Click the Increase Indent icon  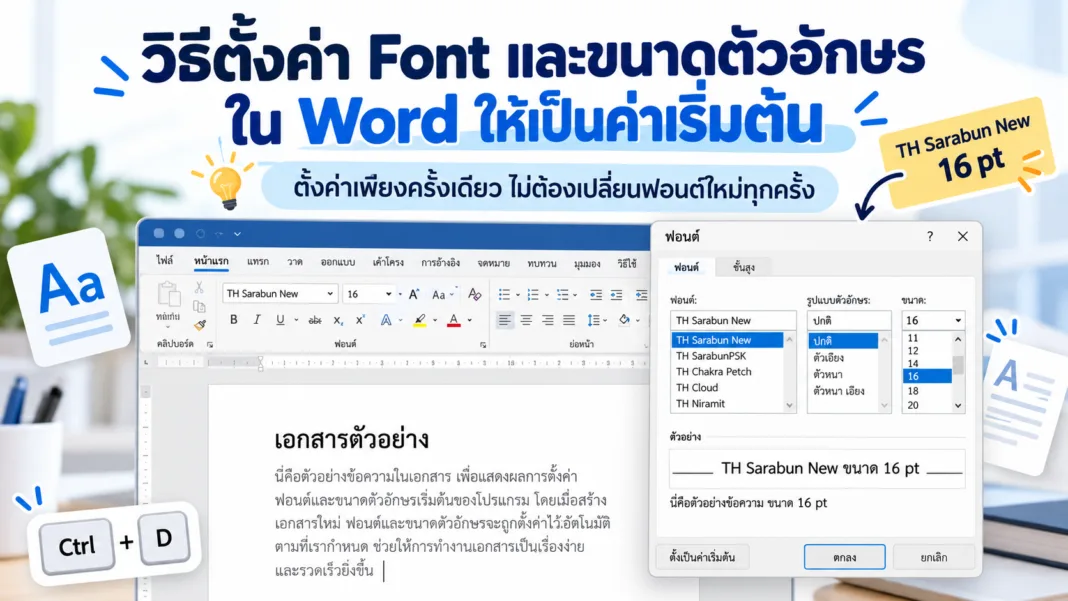(x=616, y=294)
